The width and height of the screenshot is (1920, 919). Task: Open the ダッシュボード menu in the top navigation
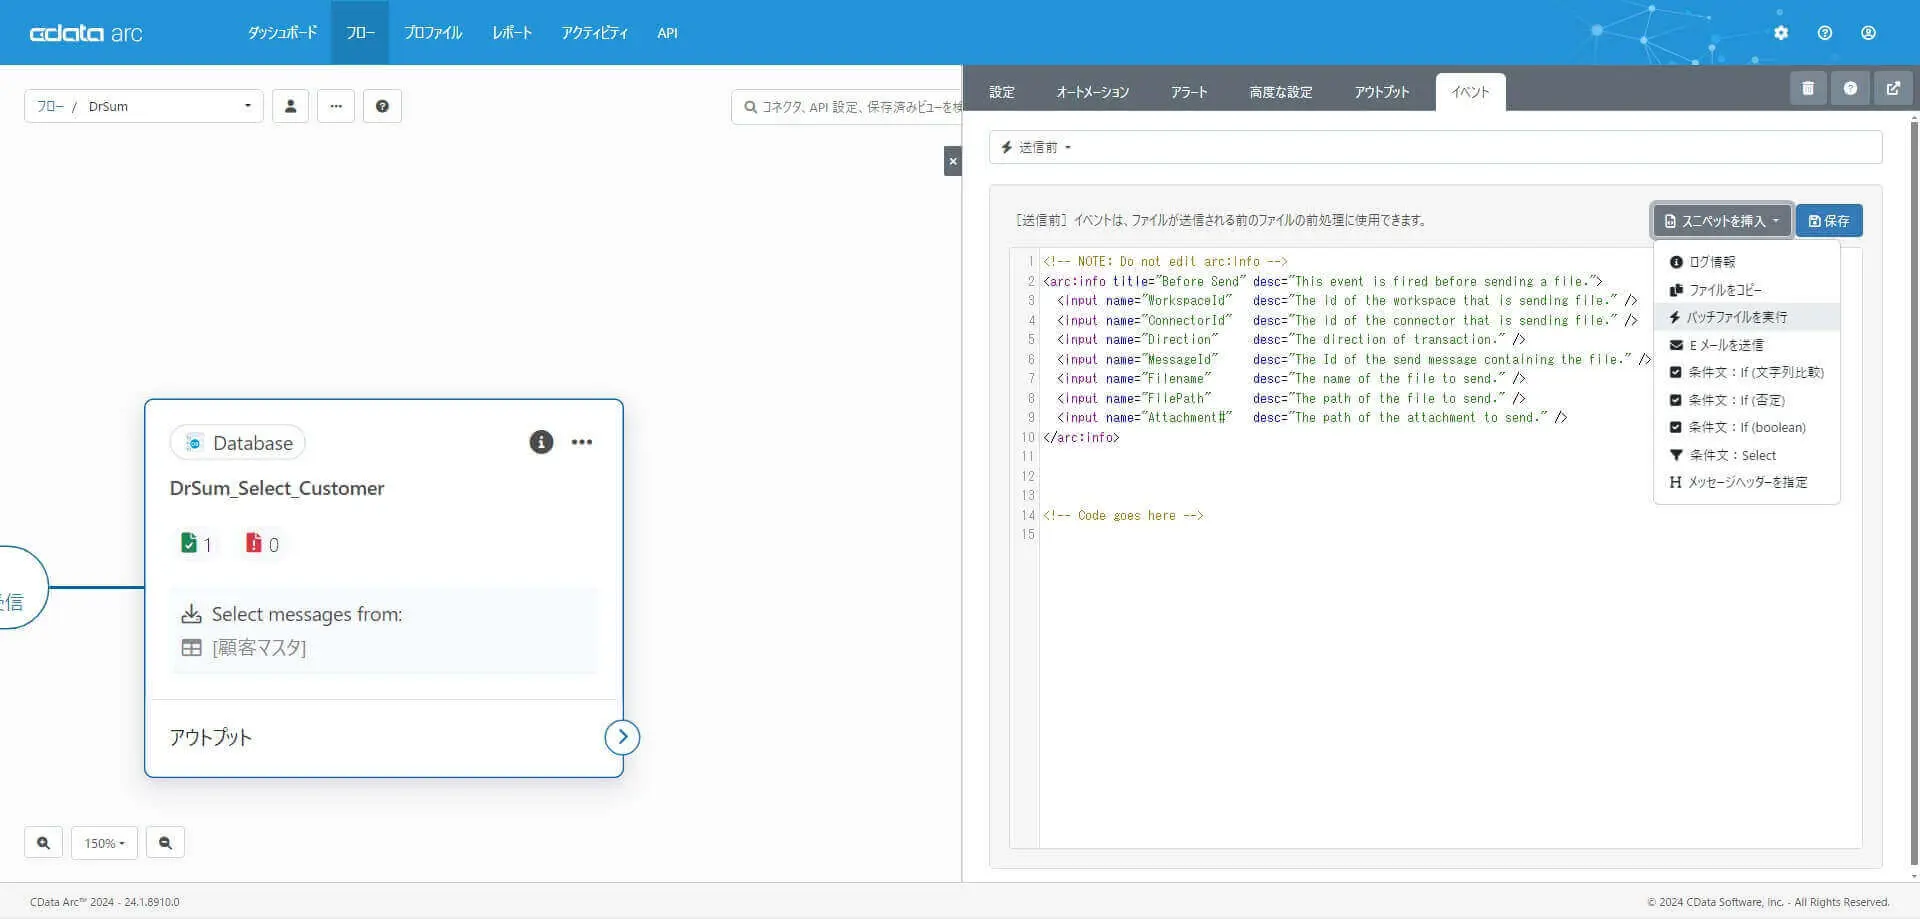tap(282, 33)
